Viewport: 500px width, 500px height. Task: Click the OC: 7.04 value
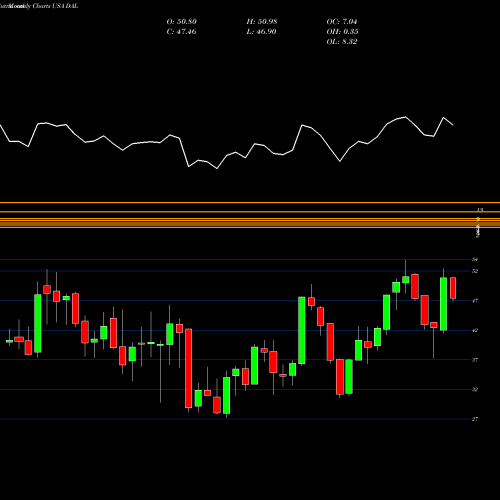[342, 22]
